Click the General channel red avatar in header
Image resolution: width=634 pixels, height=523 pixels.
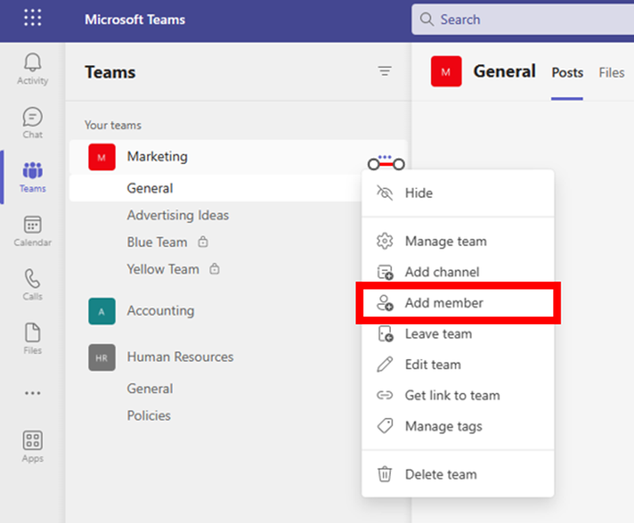point(446,71)
